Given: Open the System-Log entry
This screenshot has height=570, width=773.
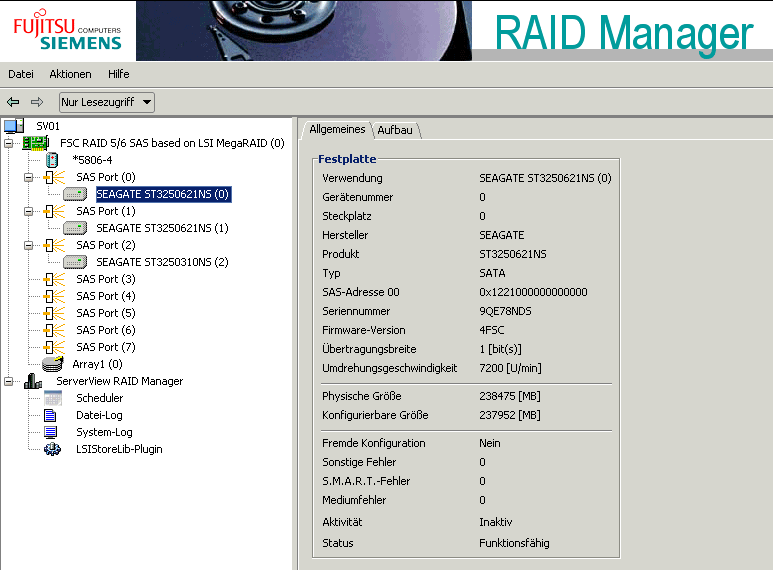Looking at the screenshot, I should click(x=105, y=432).
